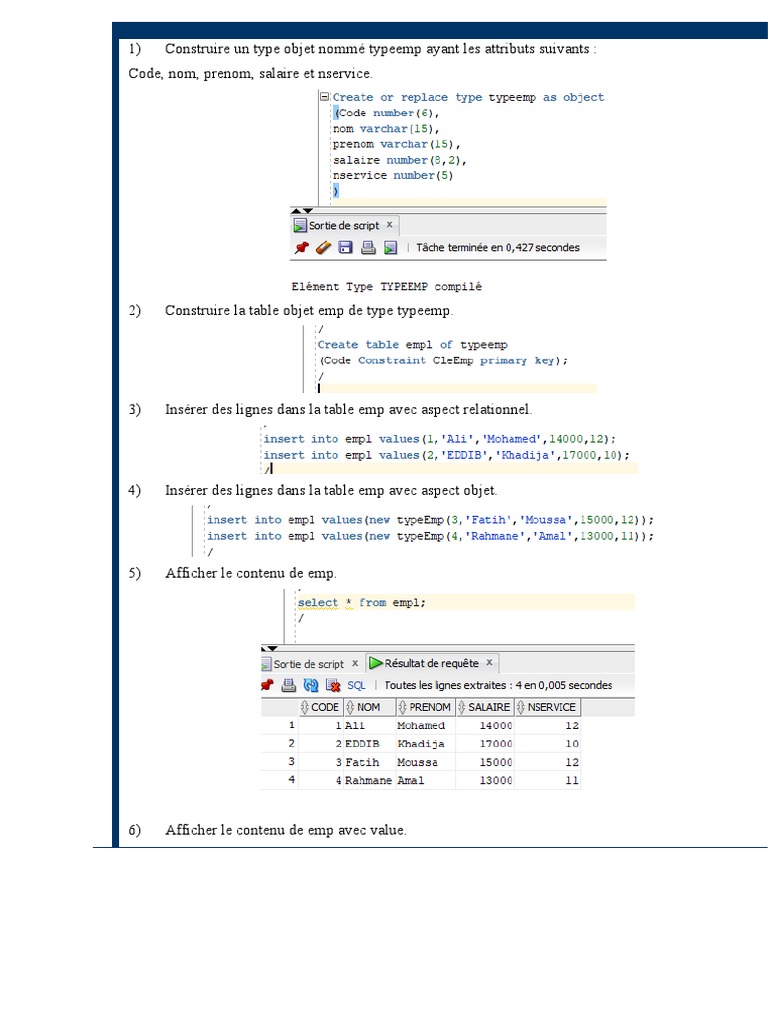Click the up arrow splitter above first script output

click(x=296, y=211)
